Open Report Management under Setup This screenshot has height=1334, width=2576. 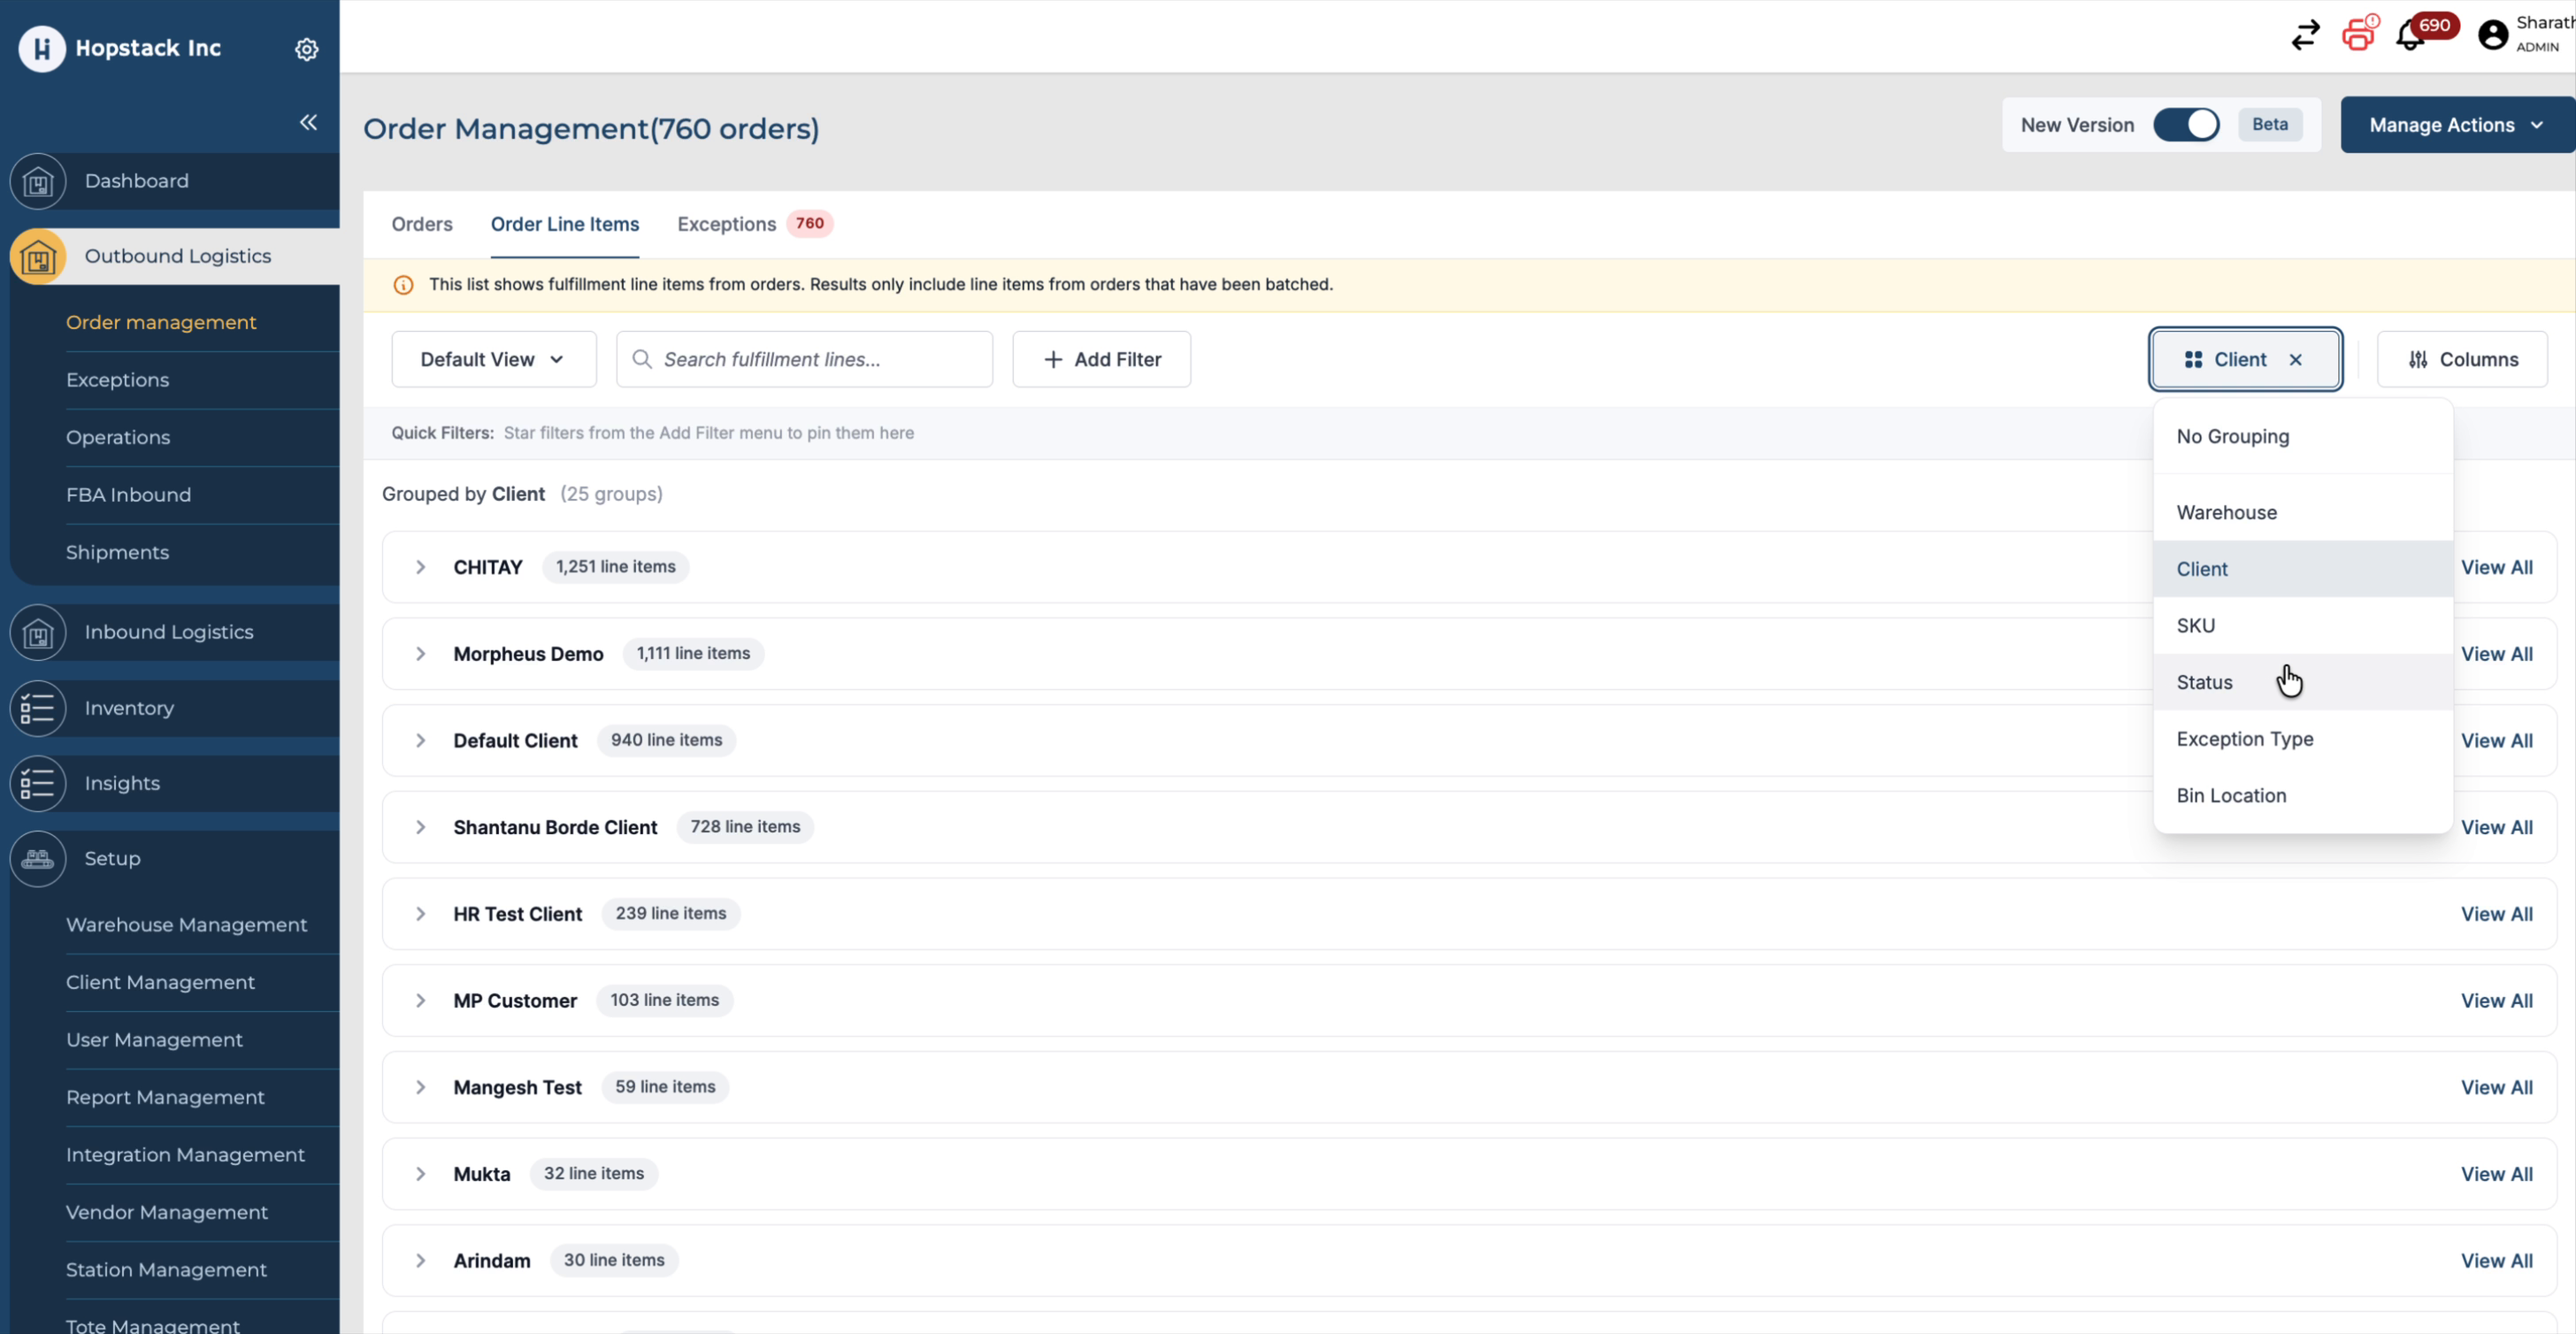coord(165,1097)
